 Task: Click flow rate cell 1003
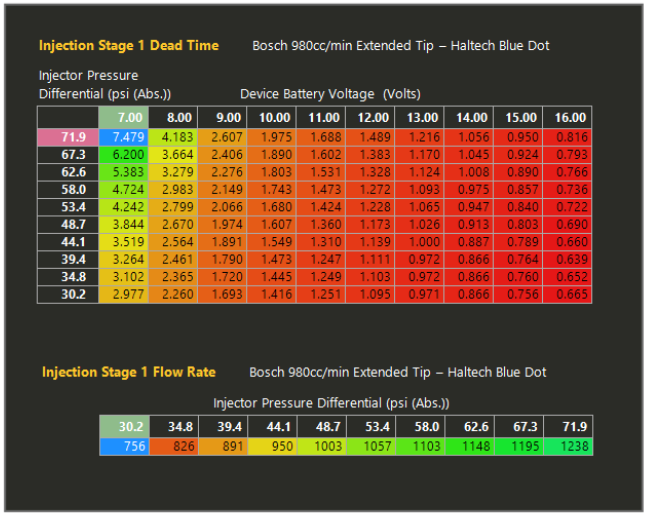(x=322, y=447)
